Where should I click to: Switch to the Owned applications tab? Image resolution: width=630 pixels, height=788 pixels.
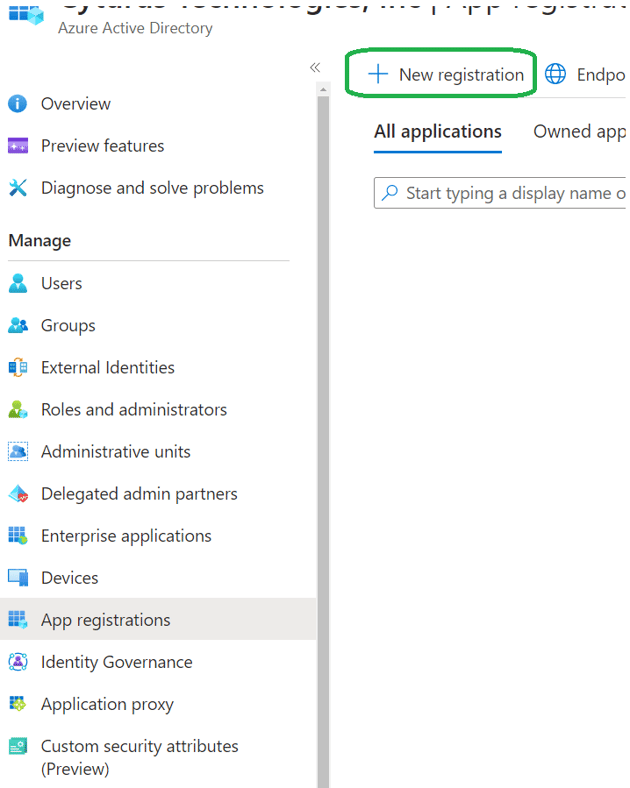point(579,132)
